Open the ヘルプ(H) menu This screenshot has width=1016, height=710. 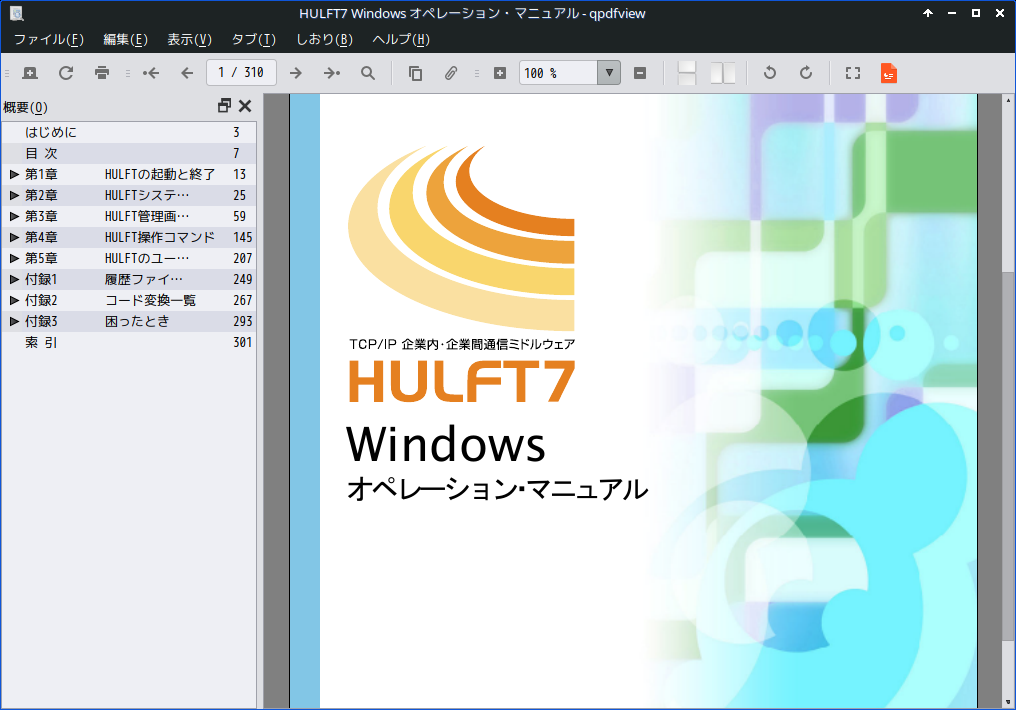pyautogui.click(x=401, y=40)
